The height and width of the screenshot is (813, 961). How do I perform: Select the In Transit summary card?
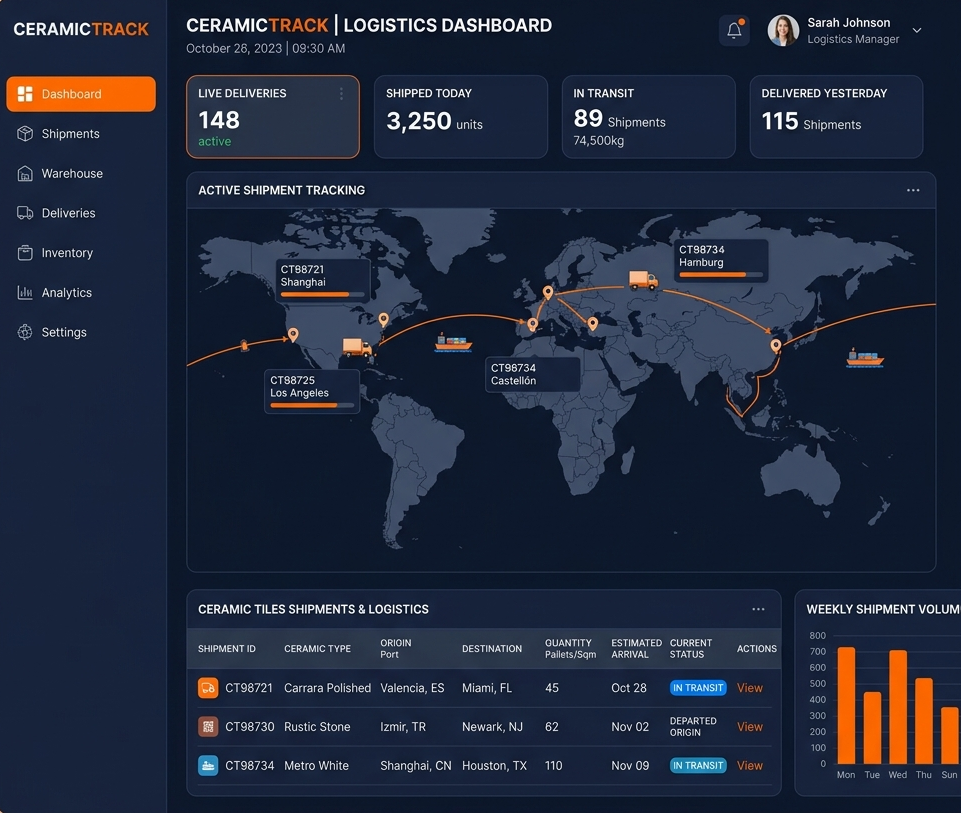pos(648,117)
